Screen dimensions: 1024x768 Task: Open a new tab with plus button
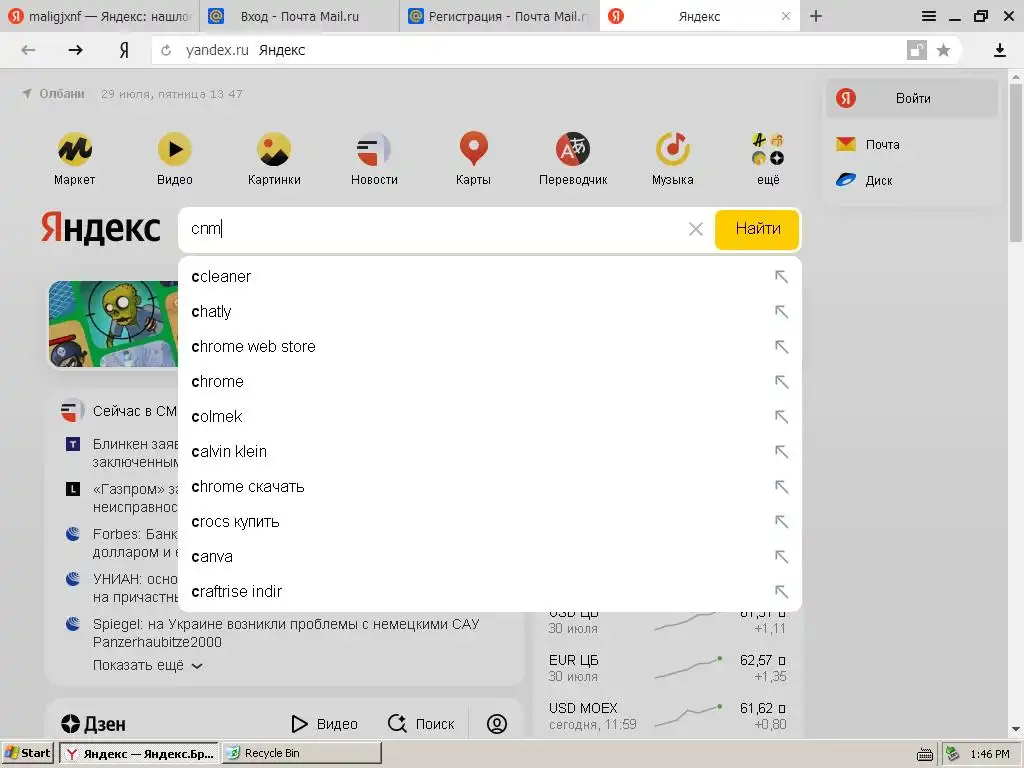pos(816,16)
